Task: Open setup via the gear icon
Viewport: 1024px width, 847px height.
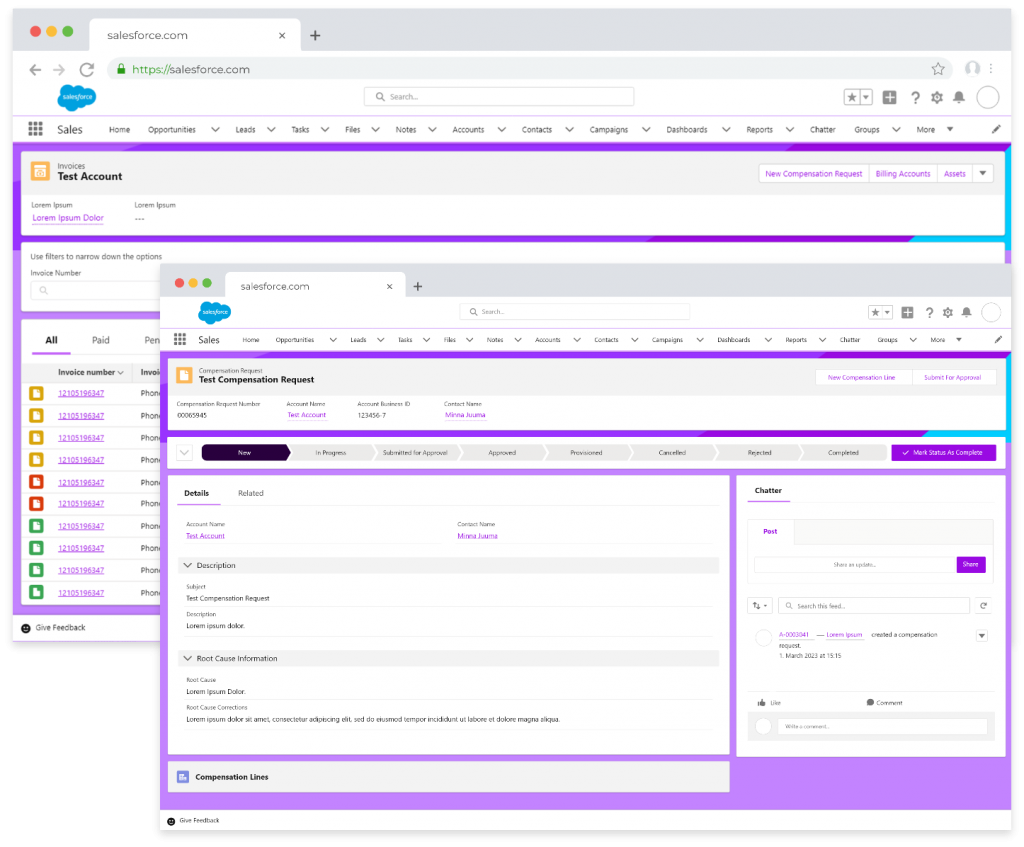Action: point(947,312)
